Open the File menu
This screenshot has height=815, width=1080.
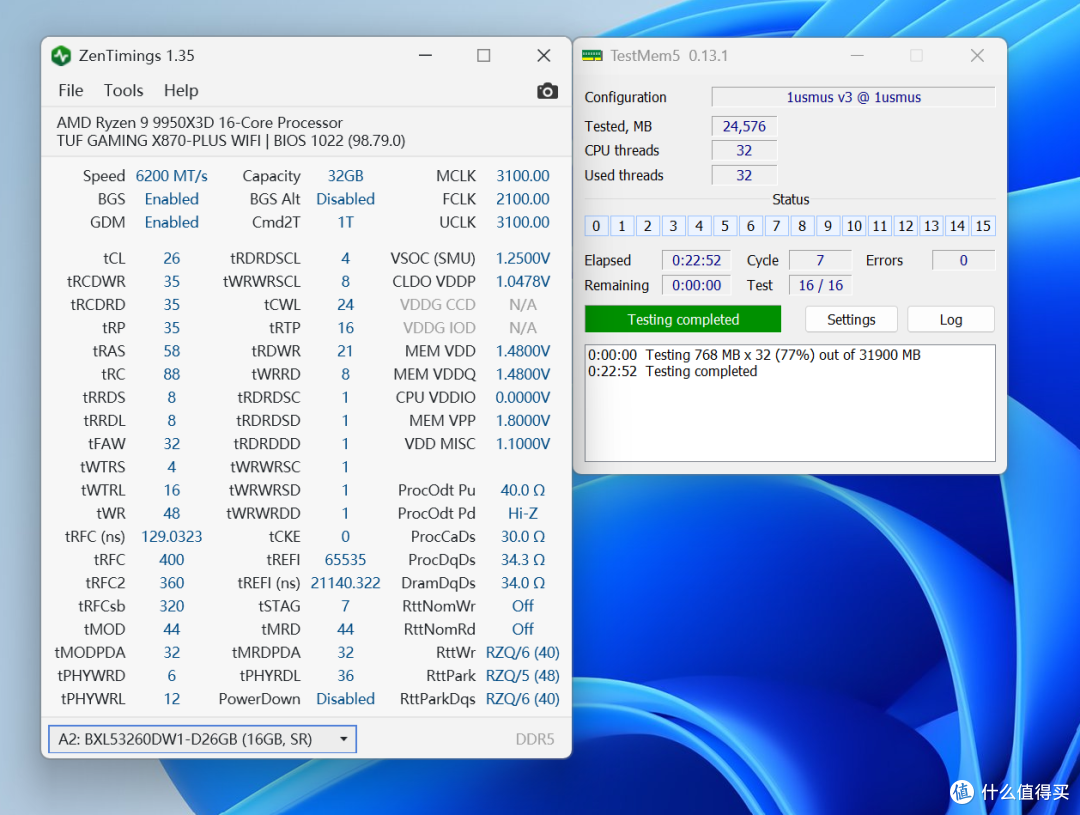click(x=70, y=90)
